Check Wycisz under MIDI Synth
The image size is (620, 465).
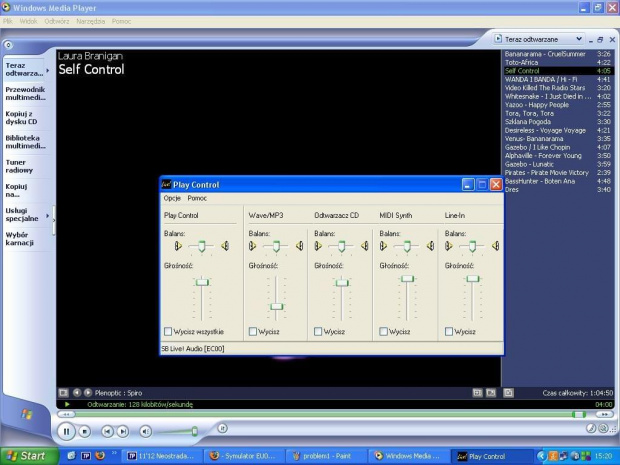tap(383, 331)
